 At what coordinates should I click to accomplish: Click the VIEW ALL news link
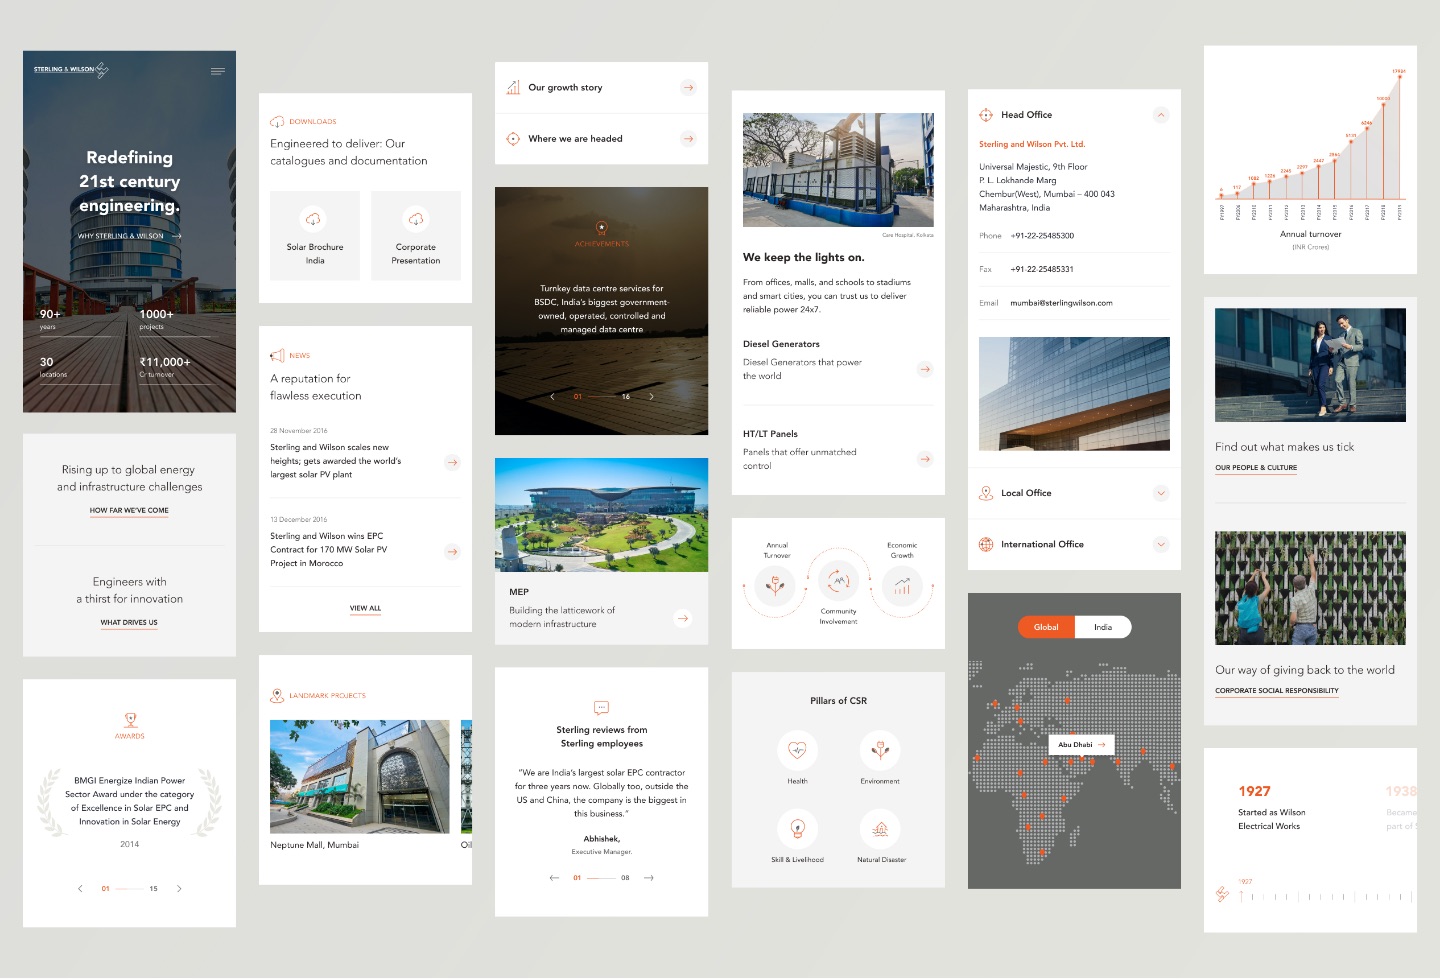pyautogui.click(x=365, y=608)
